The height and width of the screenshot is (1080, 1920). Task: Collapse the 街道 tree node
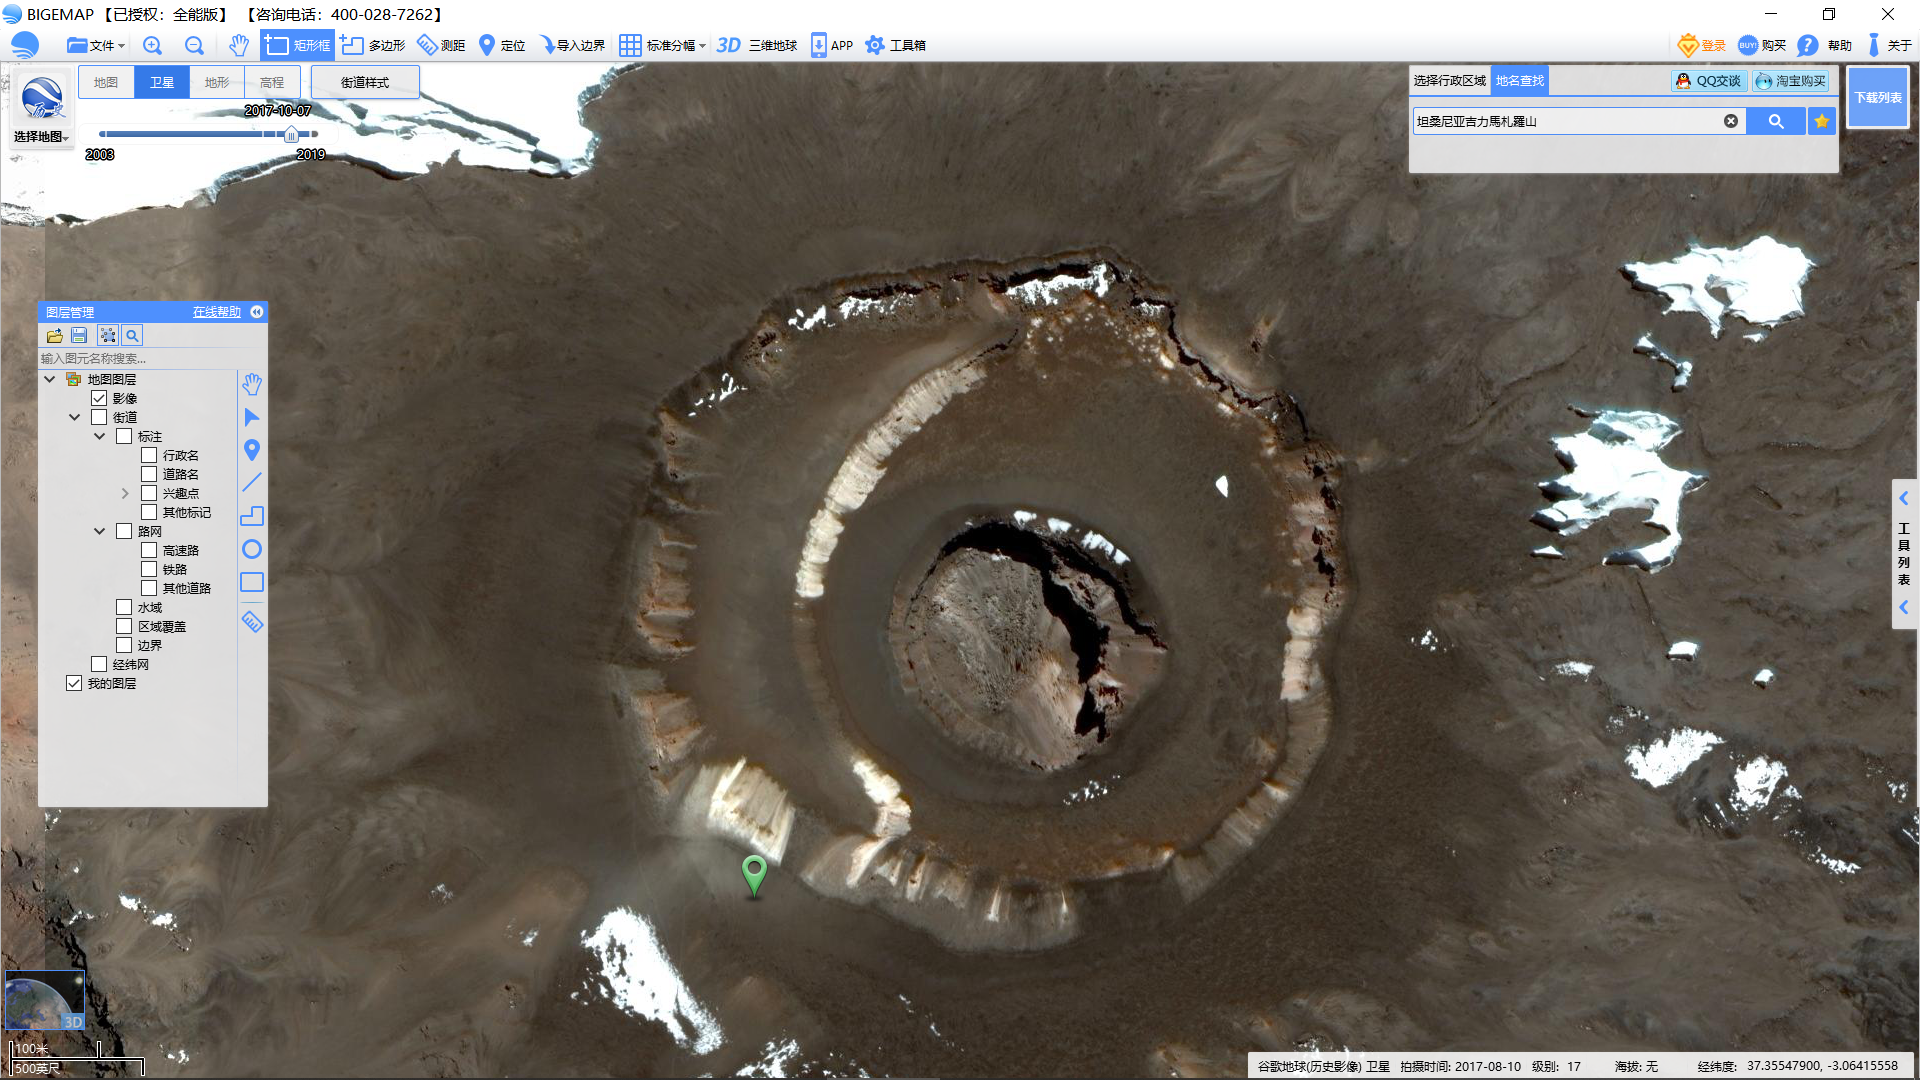[x=74, y=417]
